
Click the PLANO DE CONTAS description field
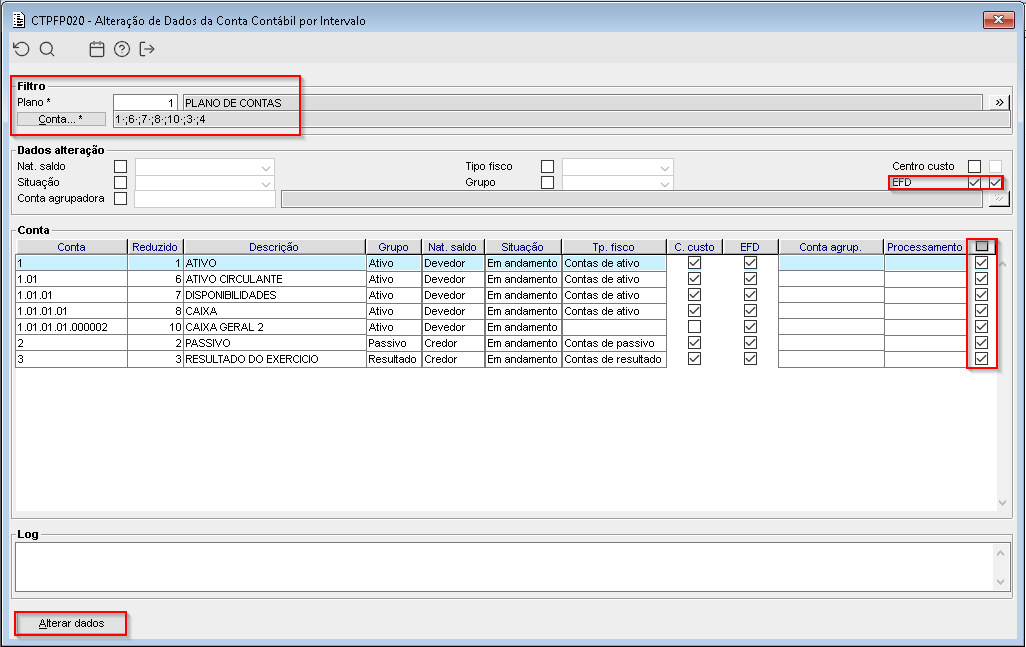pyautogui.click(x=582, y=103)
